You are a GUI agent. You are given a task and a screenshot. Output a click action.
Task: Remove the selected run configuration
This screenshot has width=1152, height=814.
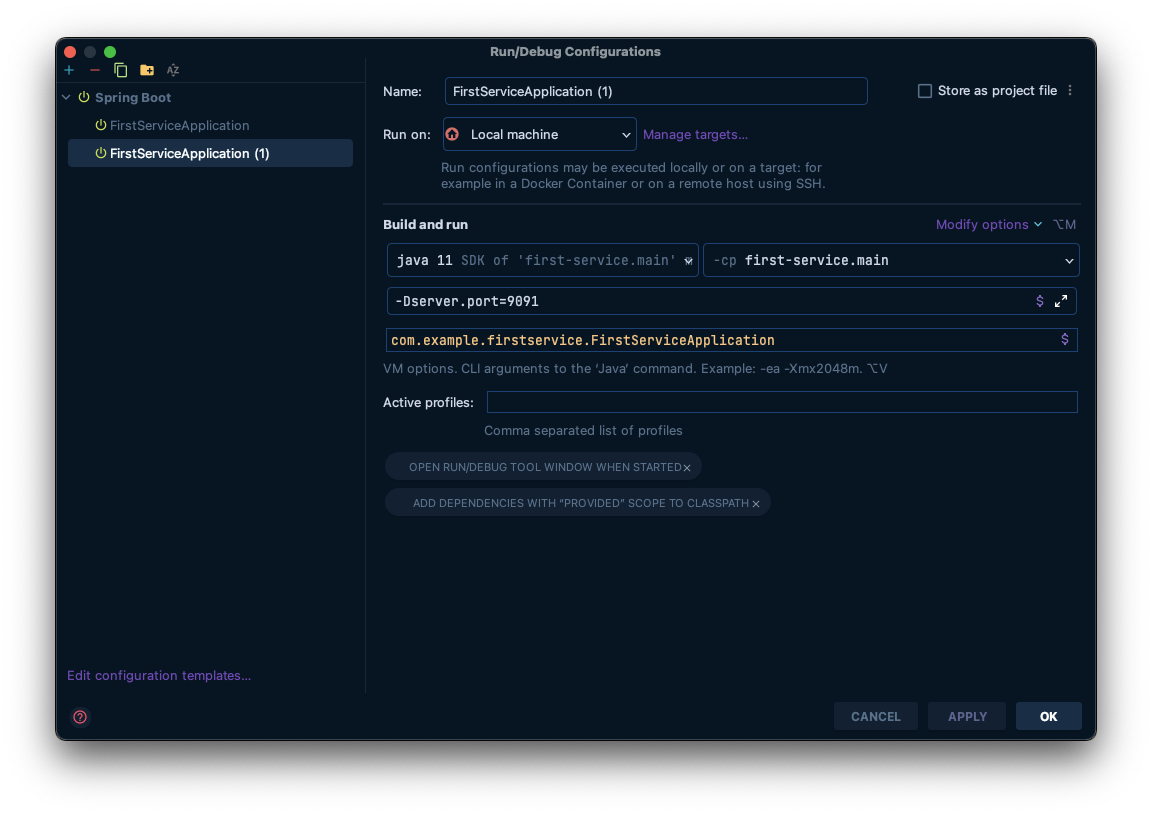pyautogui.click(x=95, y=70)
